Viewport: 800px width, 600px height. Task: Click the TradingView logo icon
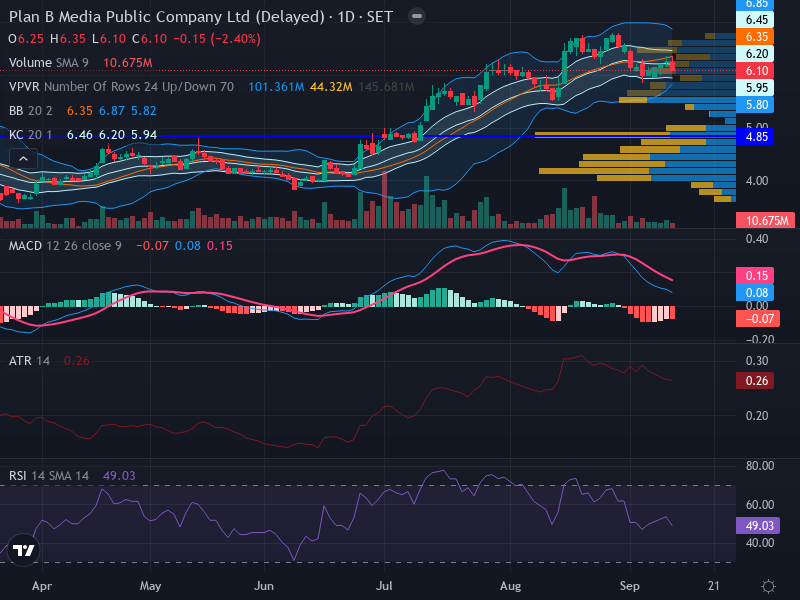click(23, 551)
